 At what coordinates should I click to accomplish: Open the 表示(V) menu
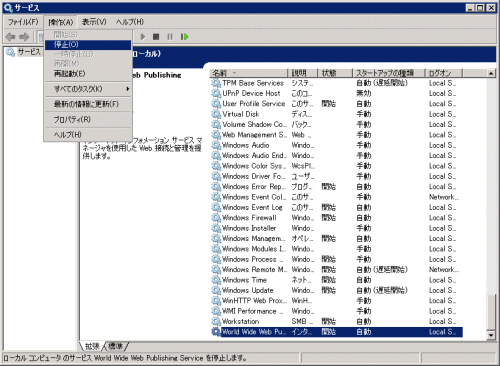94,22
